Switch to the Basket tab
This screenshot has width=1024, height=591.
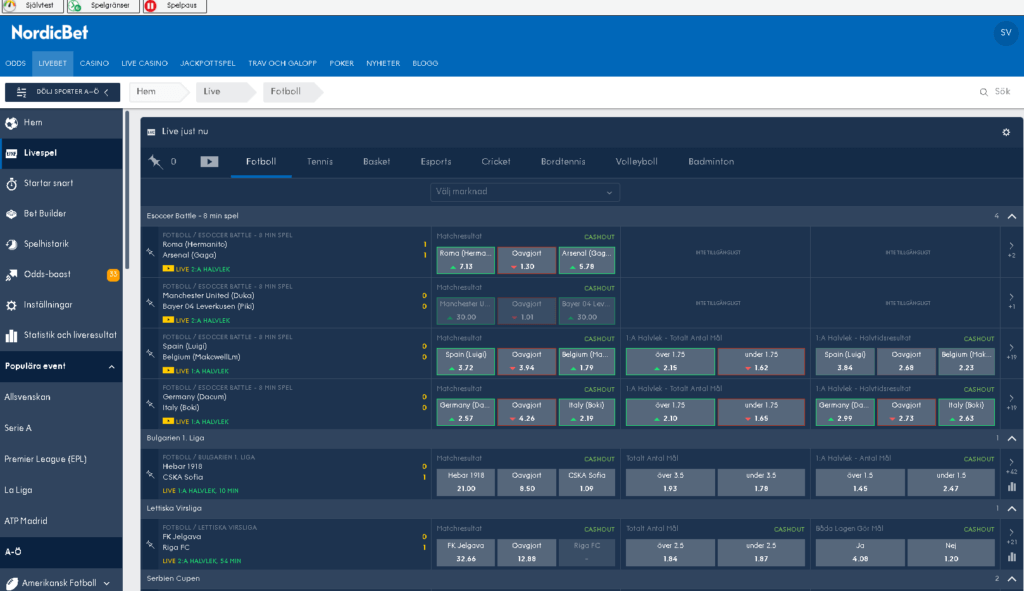click(x=377, y=162)
